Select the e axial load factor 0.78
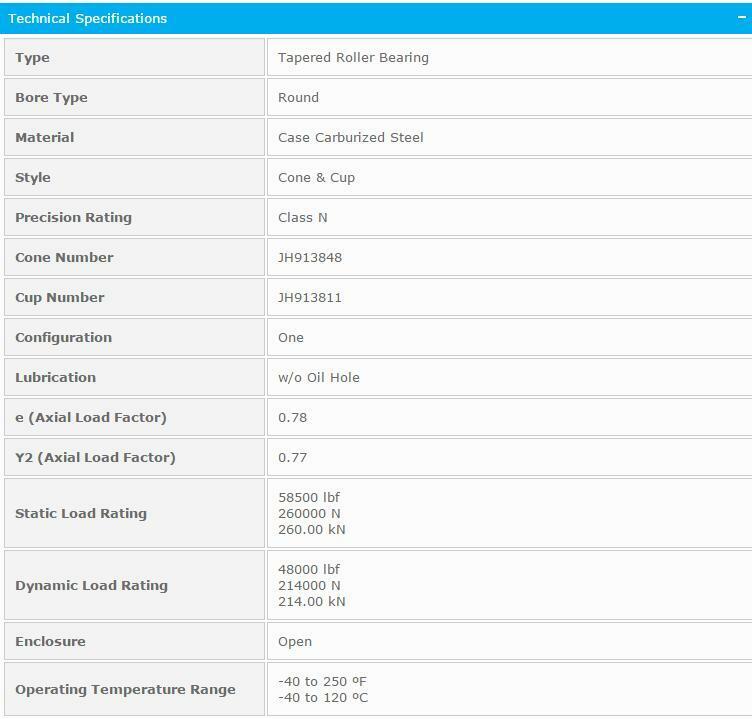752x719 pixels. point(292,418)
